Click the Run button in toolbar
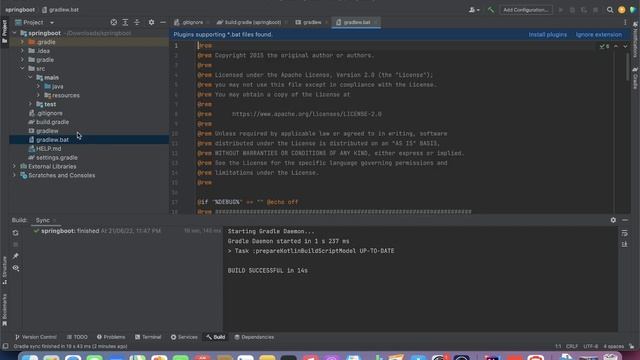Screen dimensions: 640x360 coord(560,10)
